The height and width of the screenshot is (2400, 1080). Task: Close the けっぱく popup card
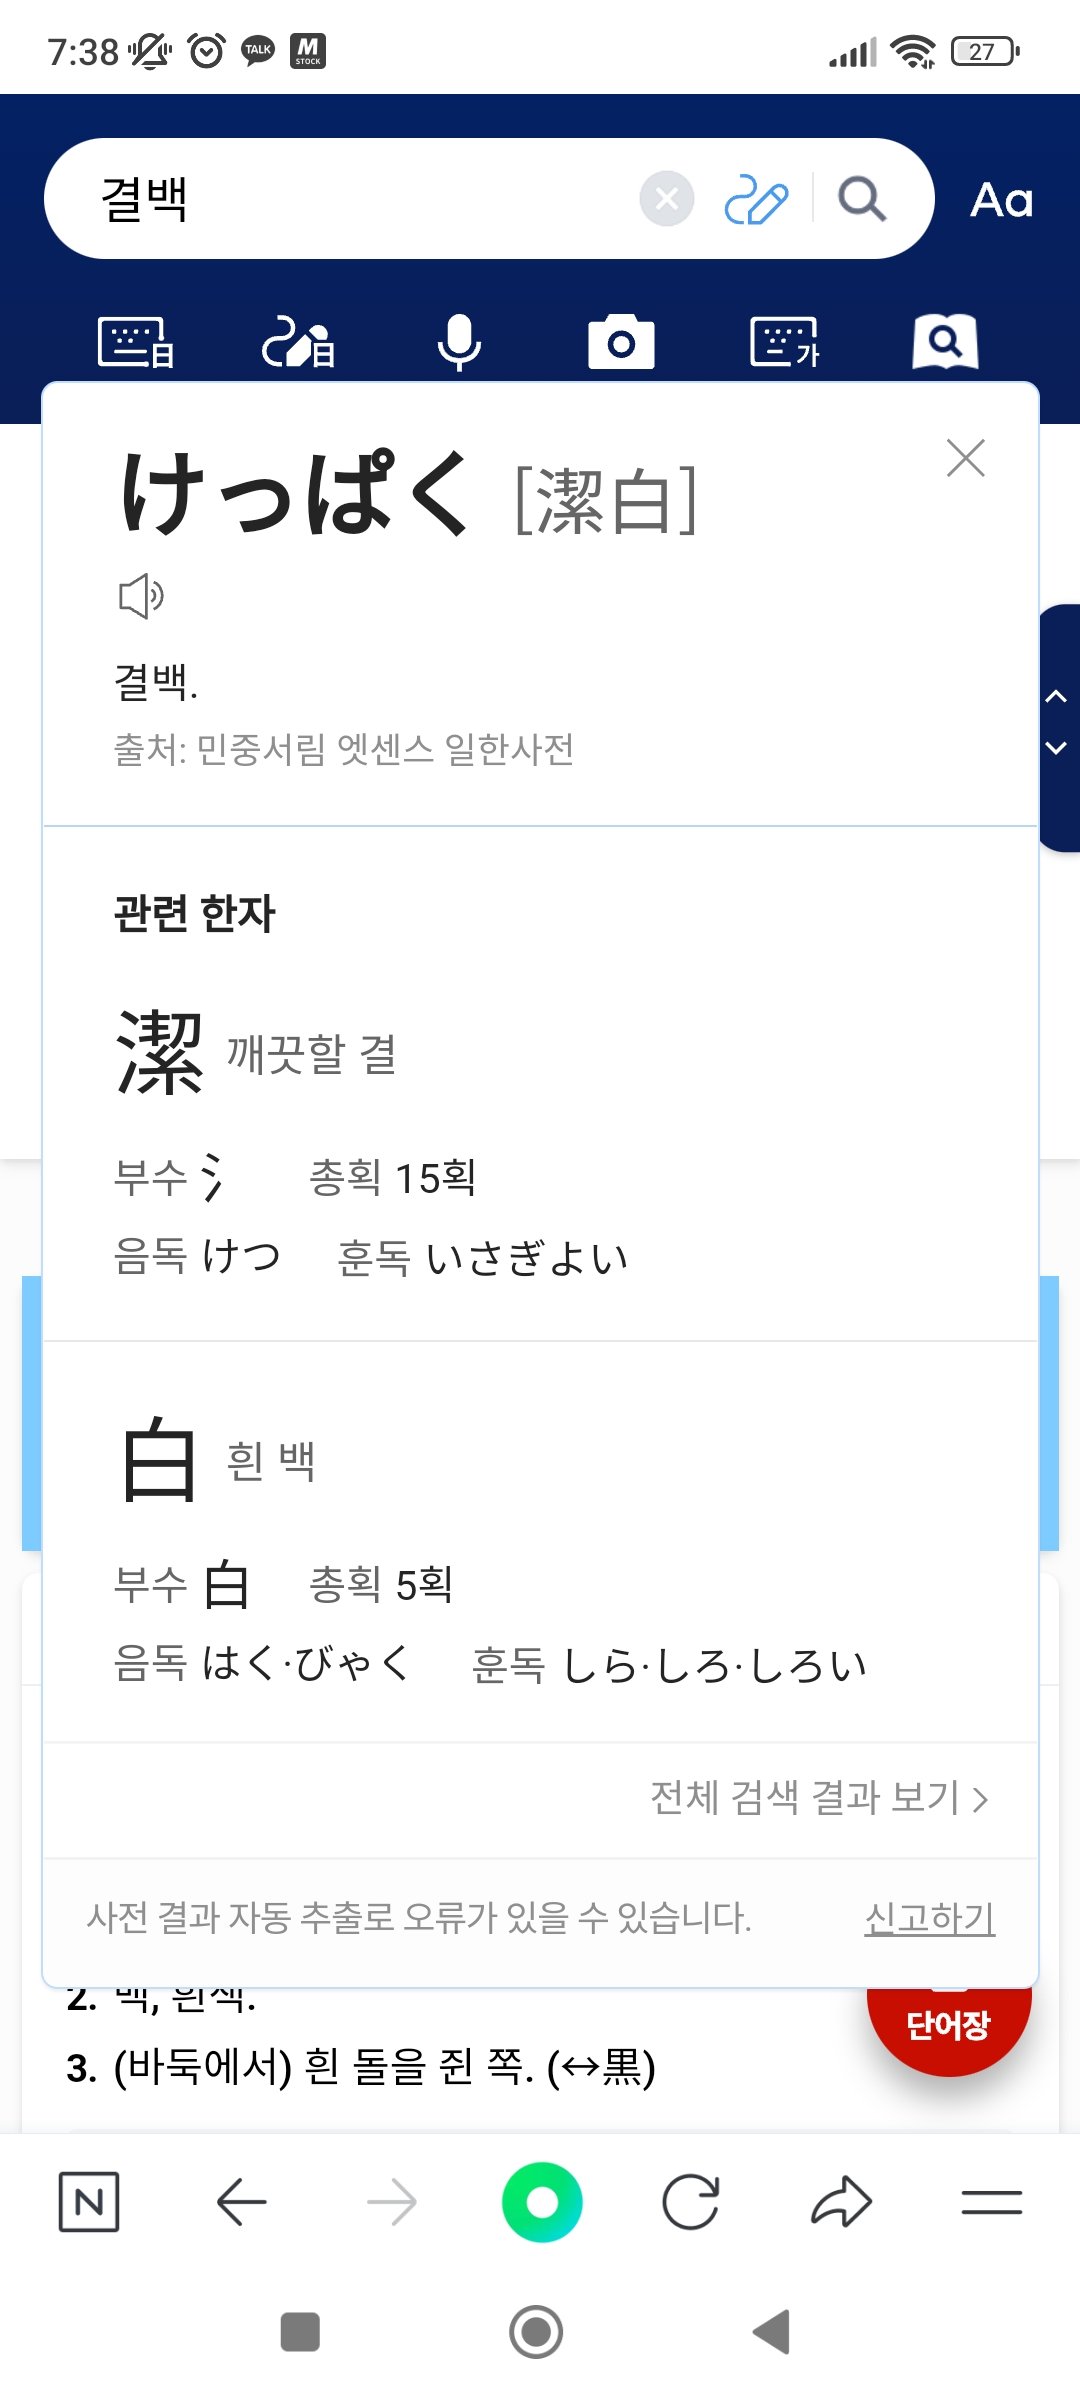(x=966, y=459)
